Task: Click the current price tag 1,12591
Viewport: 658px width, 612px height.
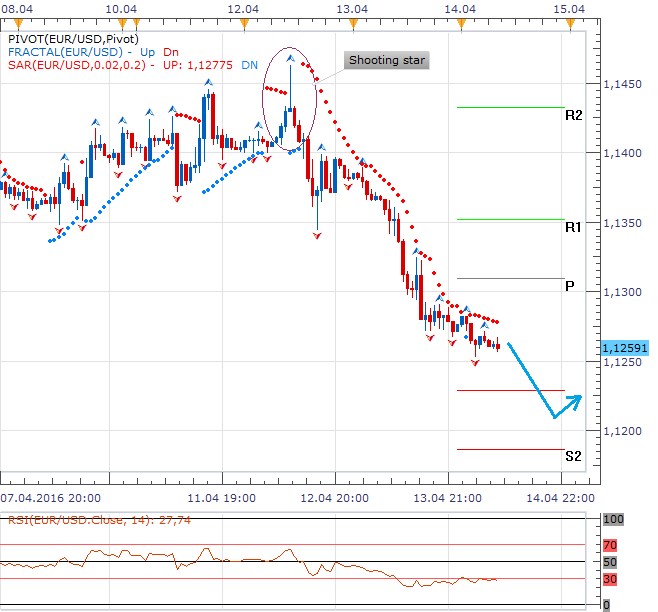Action: 626,347
